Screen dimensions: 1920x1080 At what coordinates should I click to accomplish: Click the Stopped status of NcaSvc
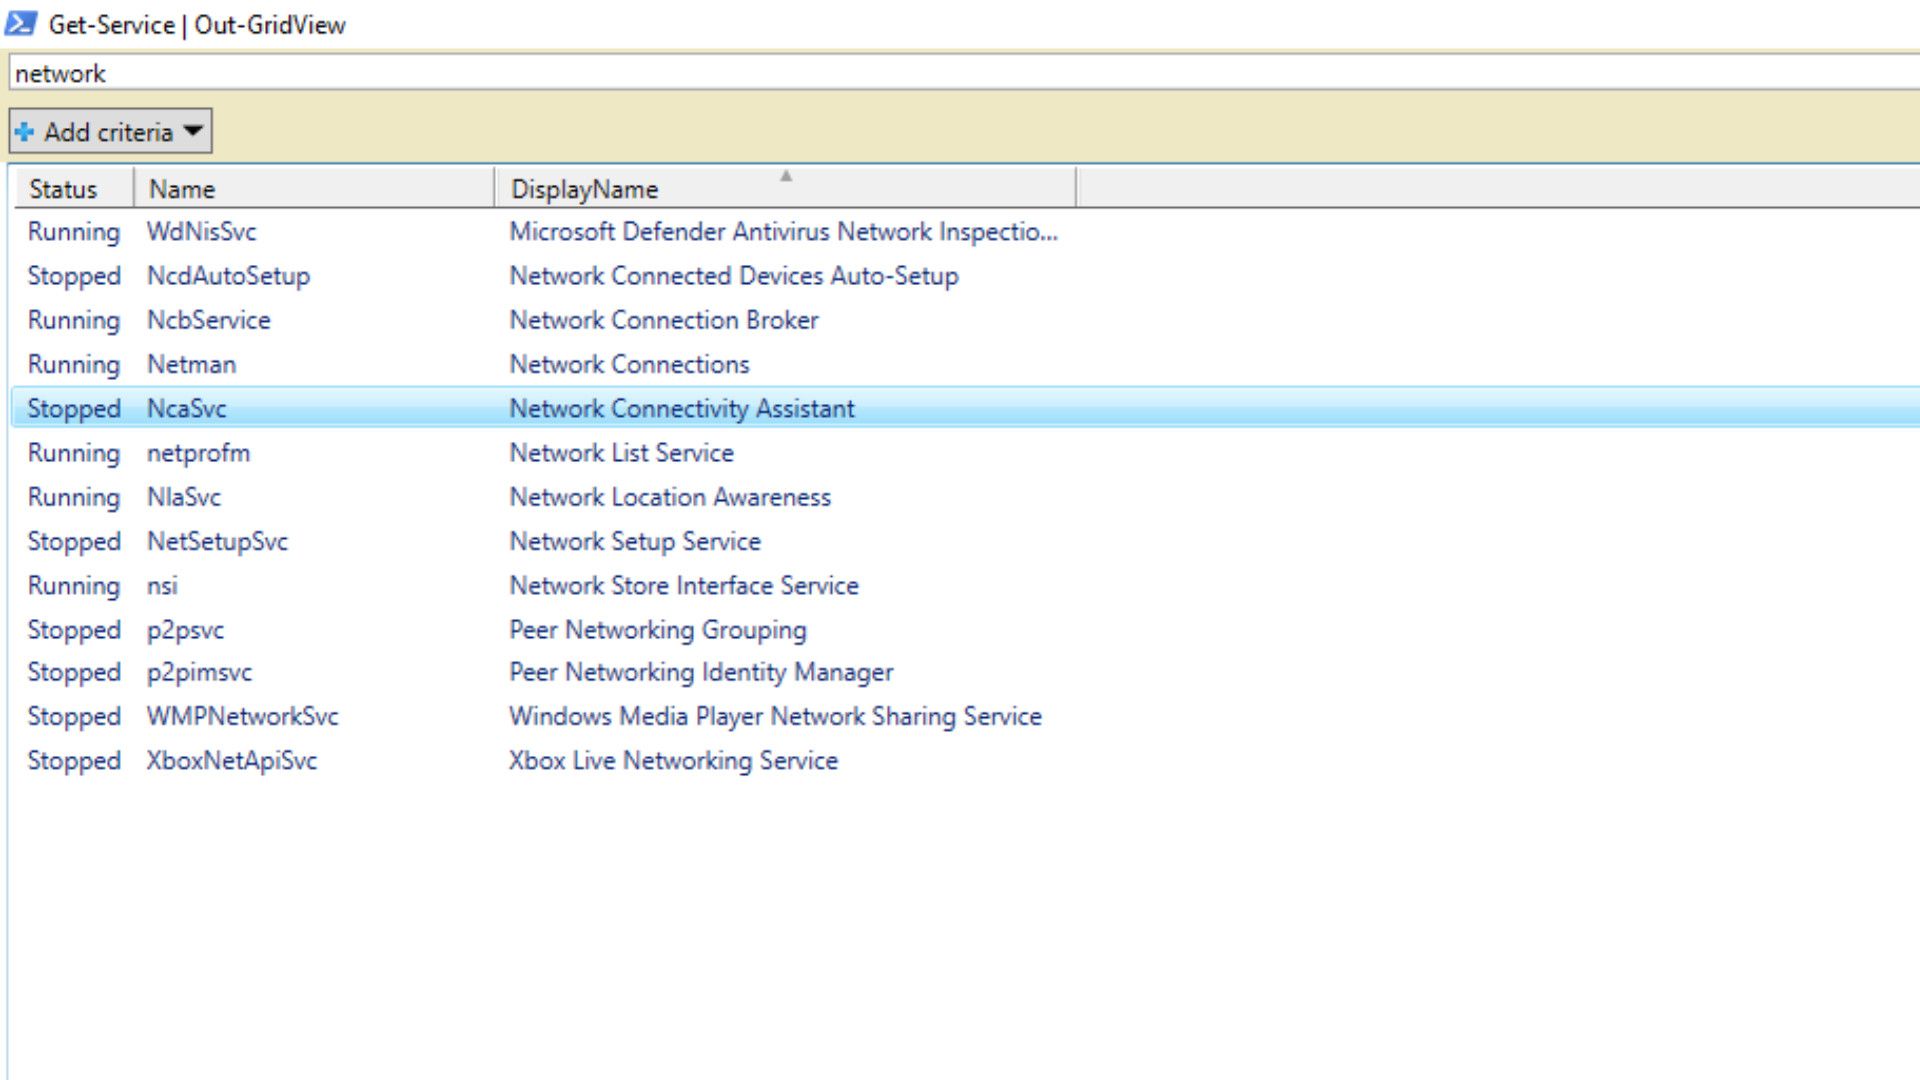click(74, 409)
